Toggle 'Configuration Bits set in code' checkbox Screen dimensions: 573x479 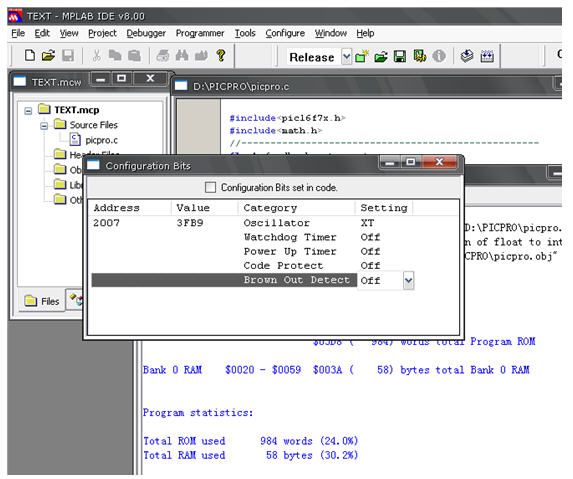210,187
